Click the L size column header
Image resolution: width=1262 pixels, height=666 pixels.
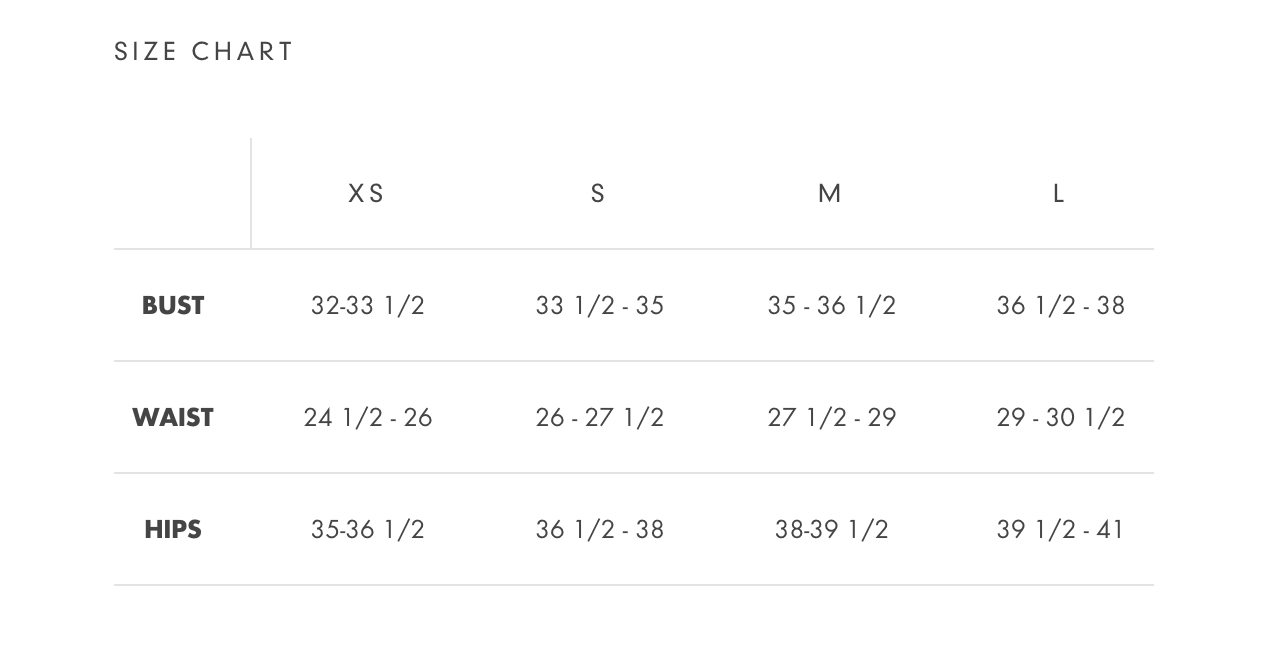click(1059, 193)
